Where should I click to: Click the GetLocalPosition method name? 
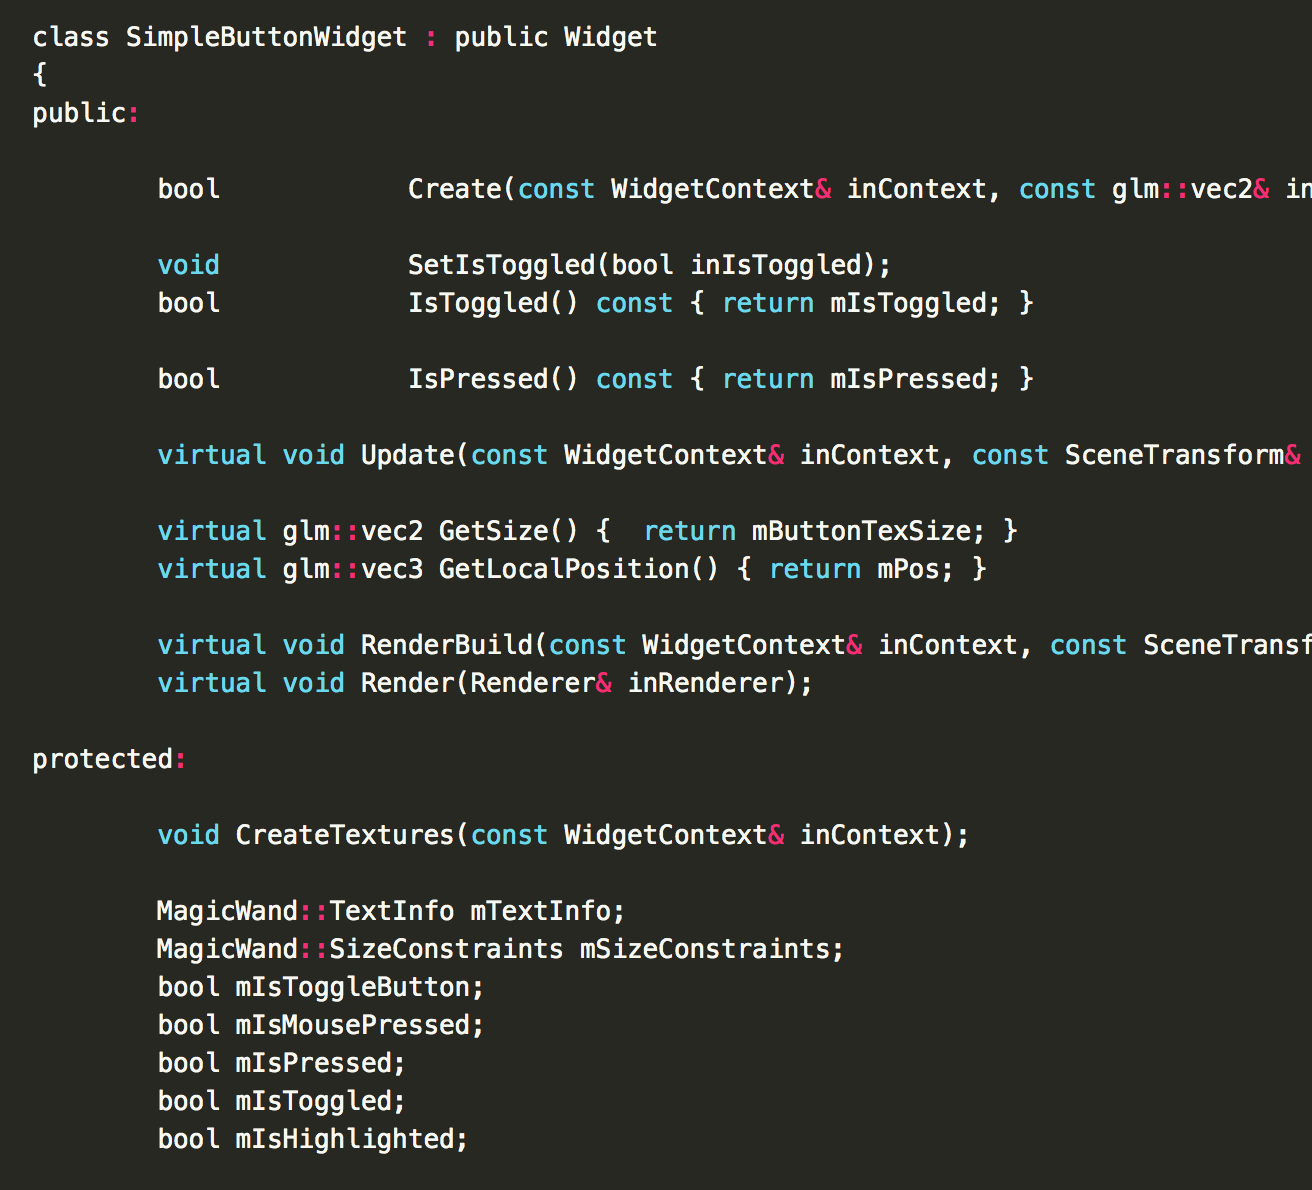point(563,569)
